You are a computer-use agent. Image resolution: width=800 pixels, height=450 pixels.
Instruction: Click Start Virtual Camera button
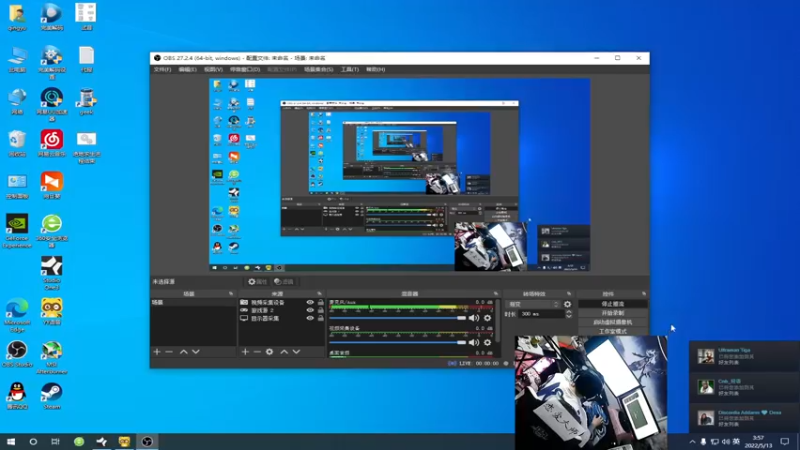tap(613, 322)
